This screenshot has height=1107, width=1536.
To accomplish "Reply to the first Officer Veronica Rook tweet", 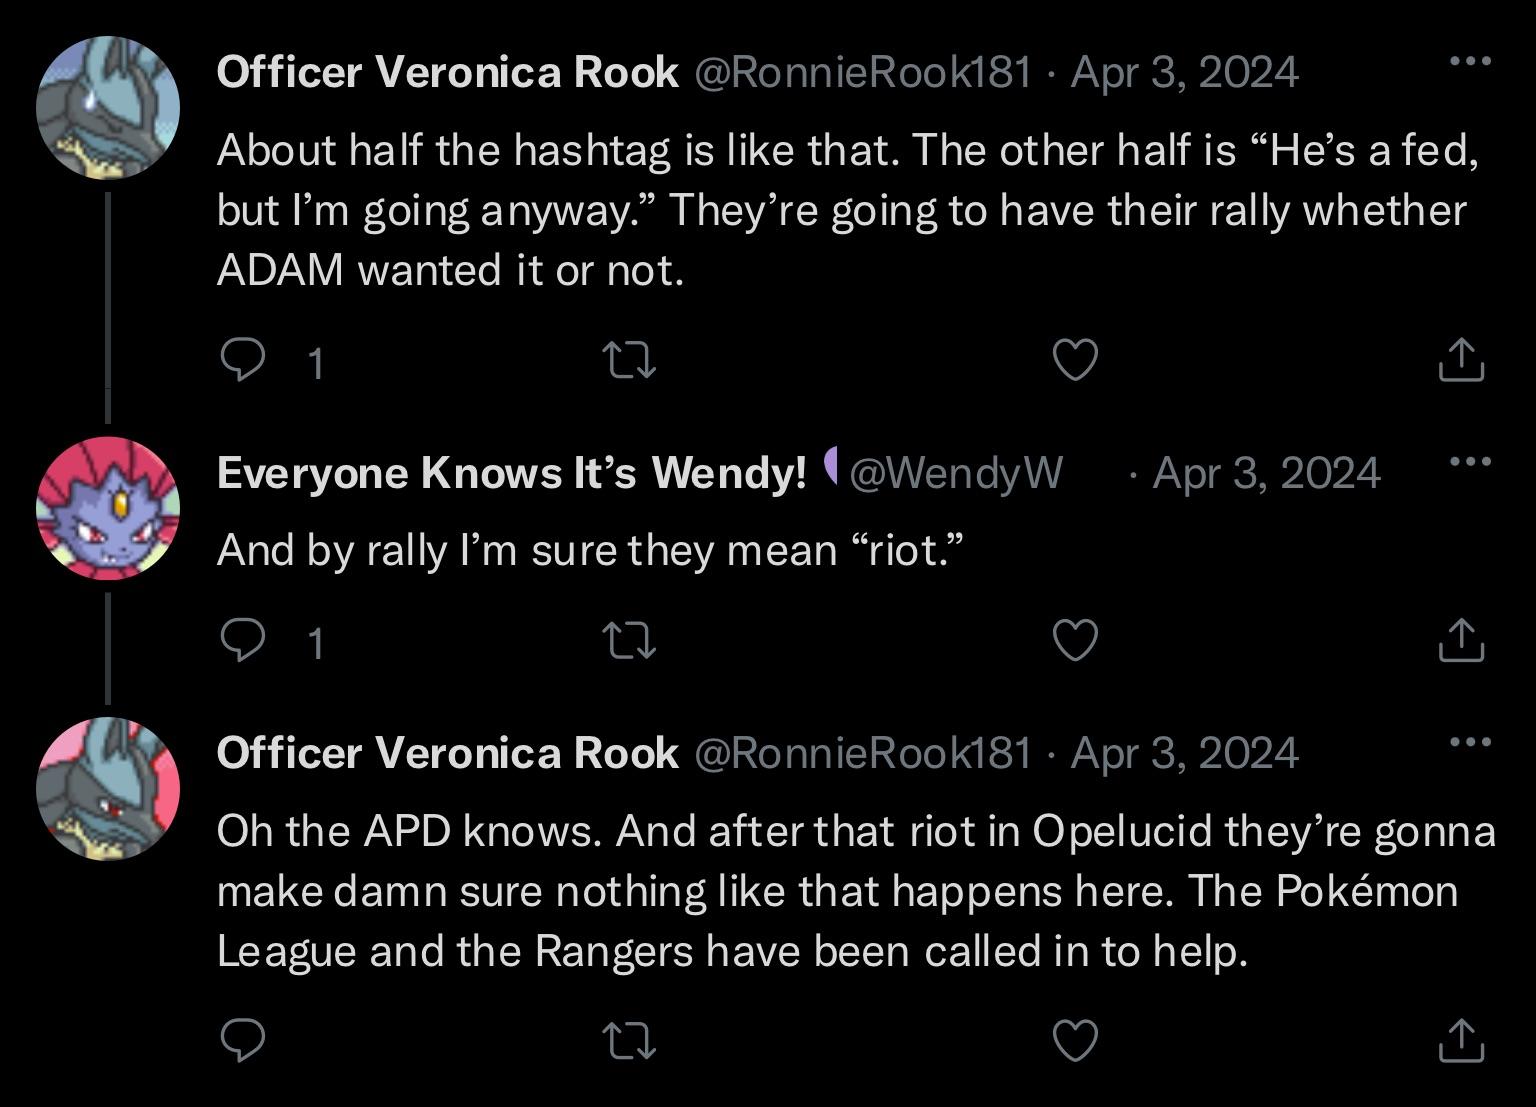I will pyautogui.click(x=243, y=360).
